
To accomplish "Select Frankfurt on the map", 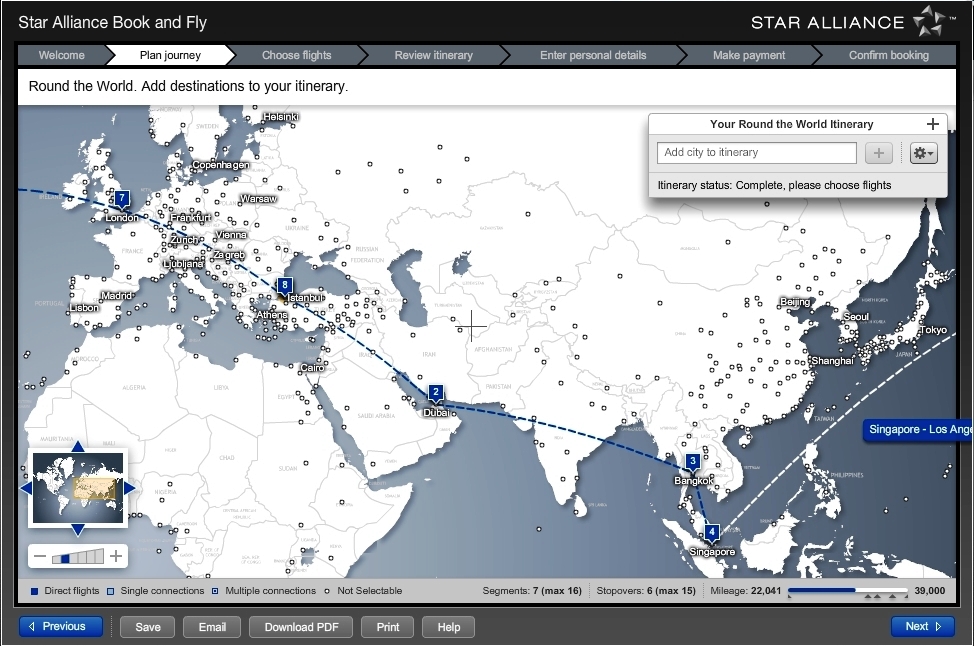I will [x=191, y=217].
